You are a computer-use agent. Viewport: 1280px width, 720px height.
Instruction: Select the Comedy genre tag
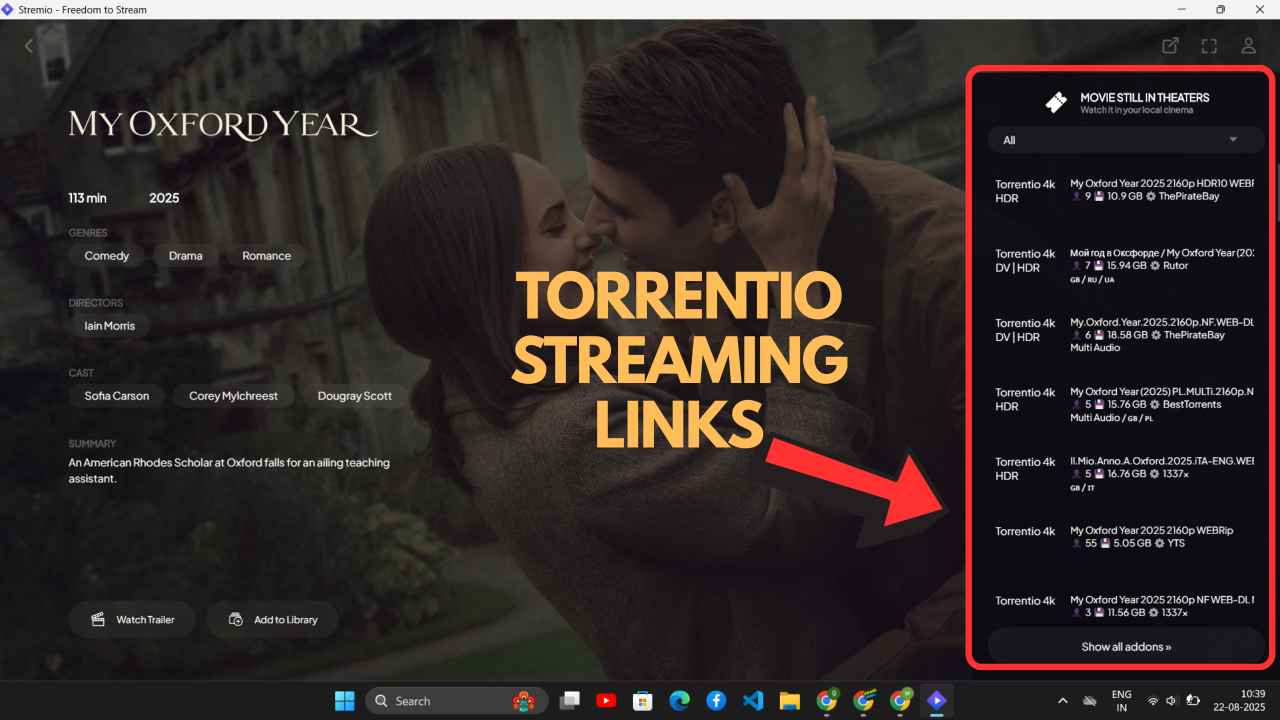click(107, 256)
